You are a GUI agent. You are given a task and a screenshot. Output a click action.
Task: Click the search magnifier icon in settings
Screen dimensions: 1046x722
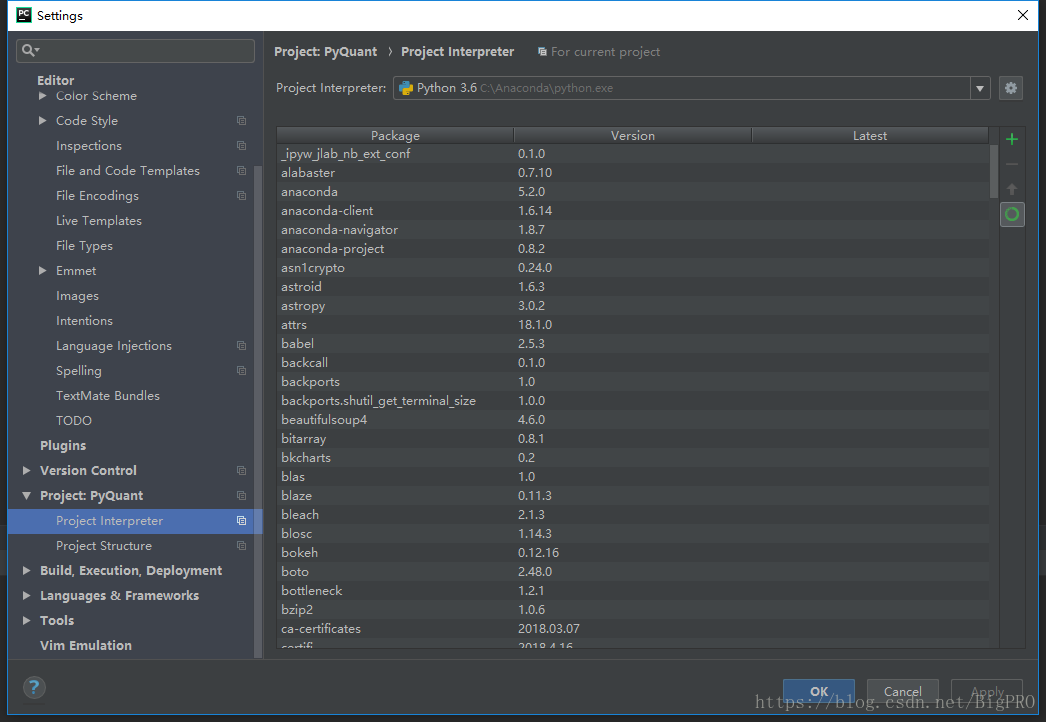[x=30, y=50]
